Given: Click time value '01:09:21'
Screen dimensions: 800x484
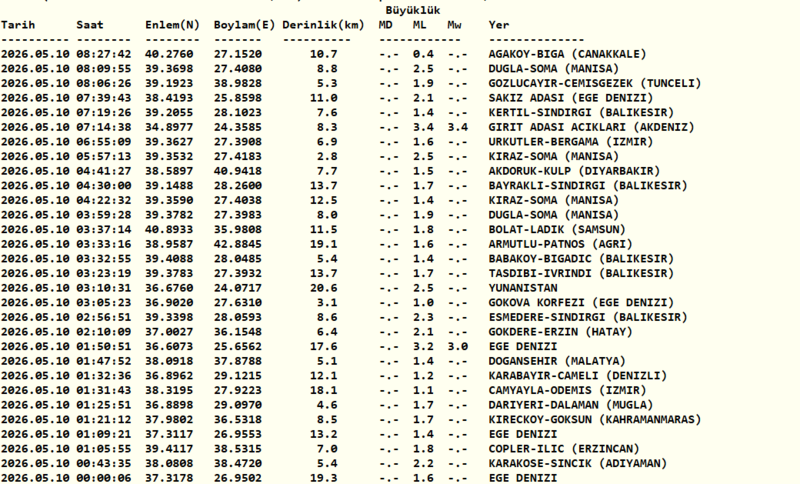Looking at the screenshot, I should [104, 435].
